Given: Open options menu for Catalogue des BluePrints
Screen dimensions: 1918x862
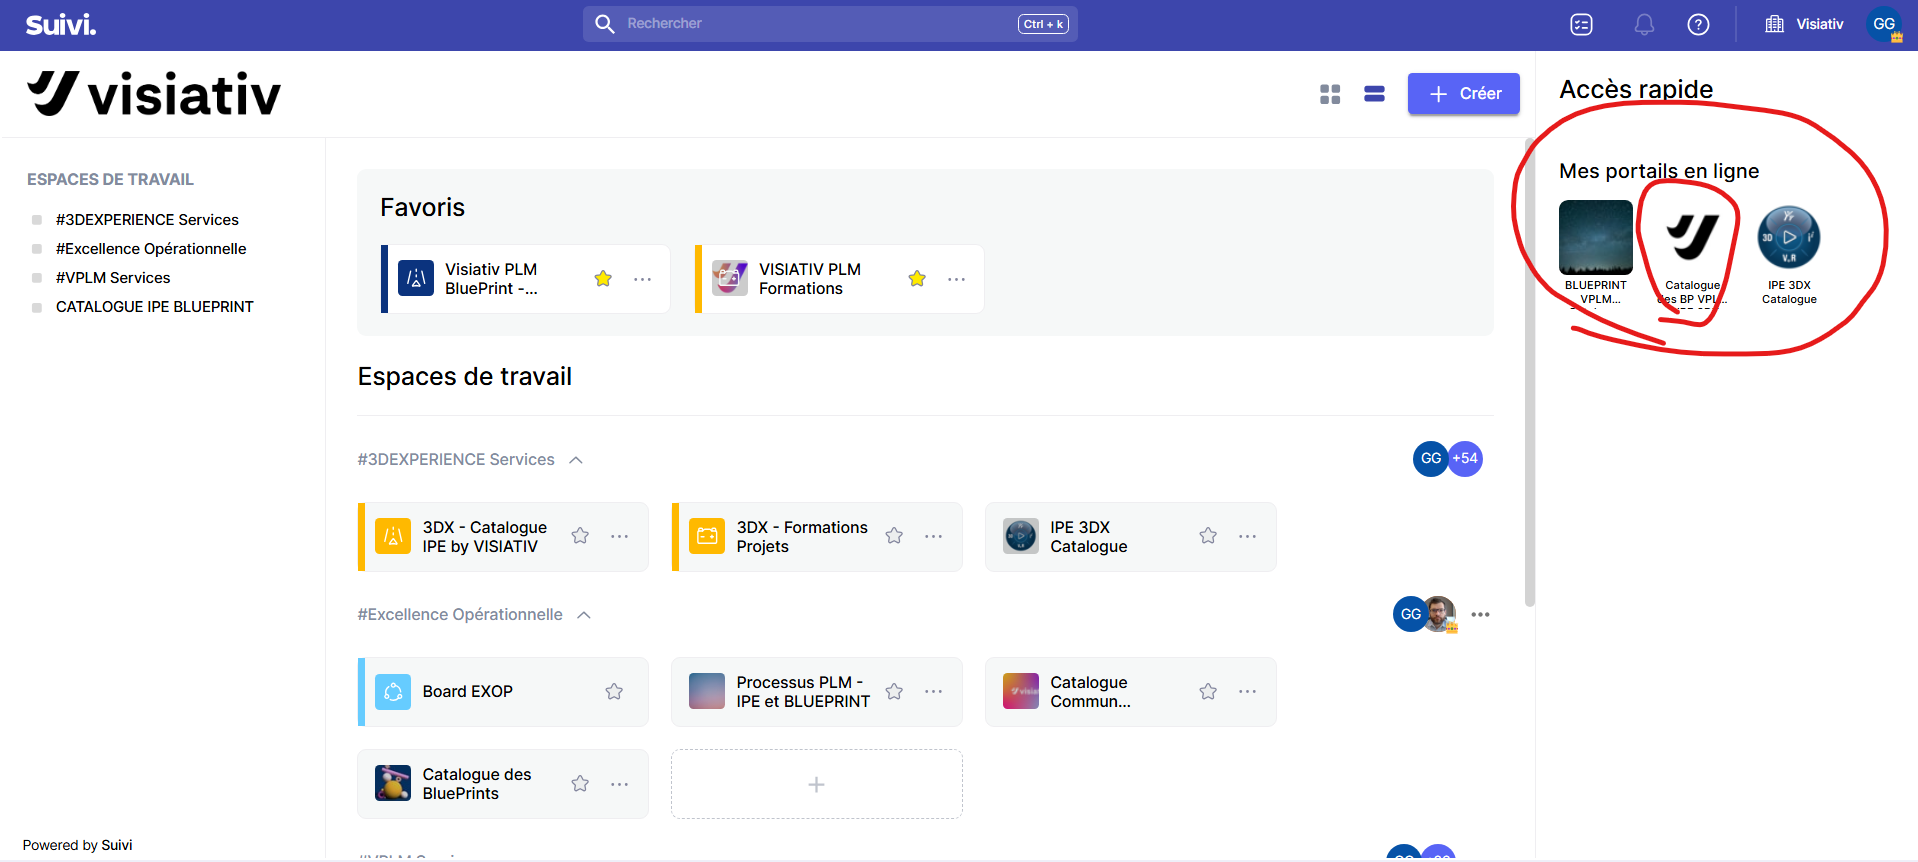Looking at the screenshot, I should click(x=620, y=784).
